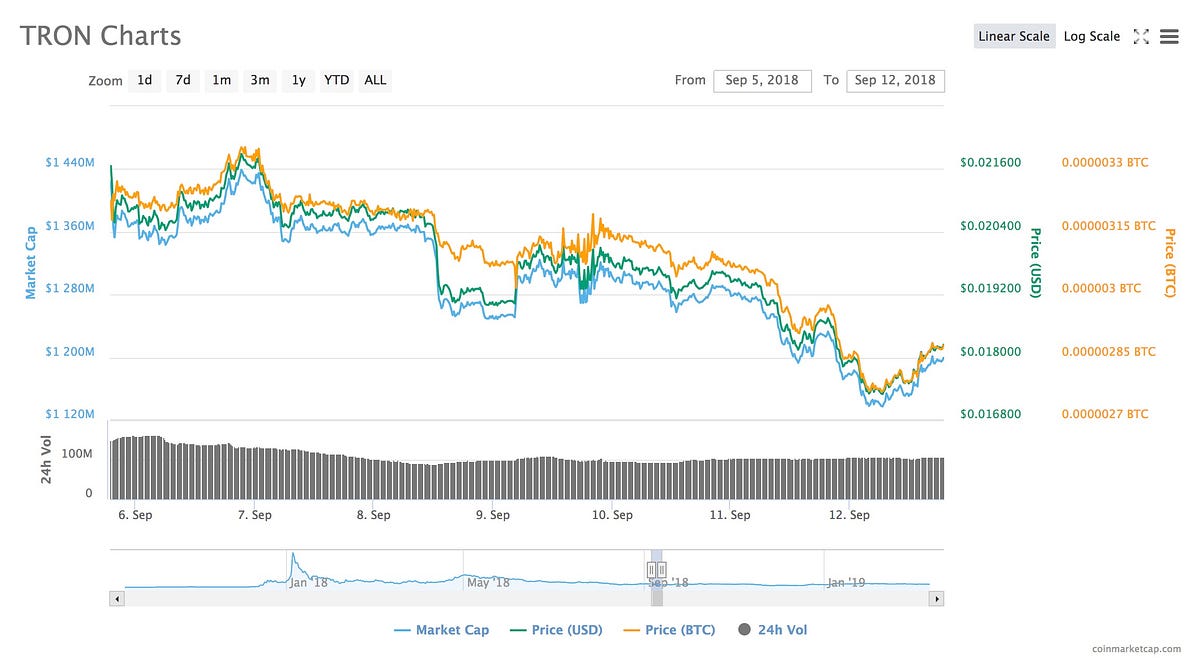Screen dimensions: 1200x671
Task: Click the Market Cap axis title
Action: (31, 261)
